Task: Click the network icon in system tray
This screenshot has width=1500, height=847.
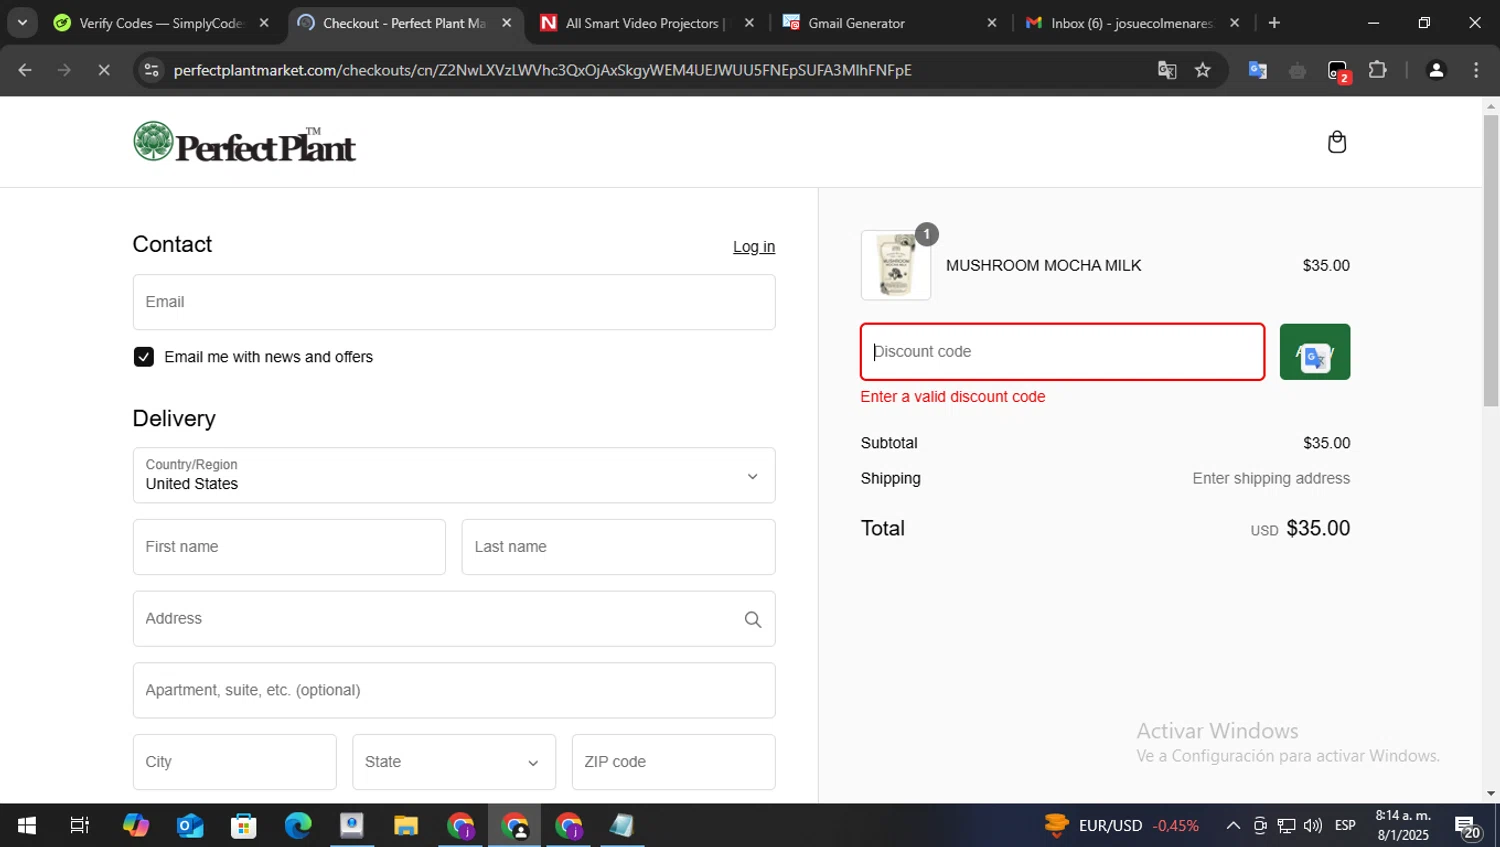Action: click(x=1287, y=826)
